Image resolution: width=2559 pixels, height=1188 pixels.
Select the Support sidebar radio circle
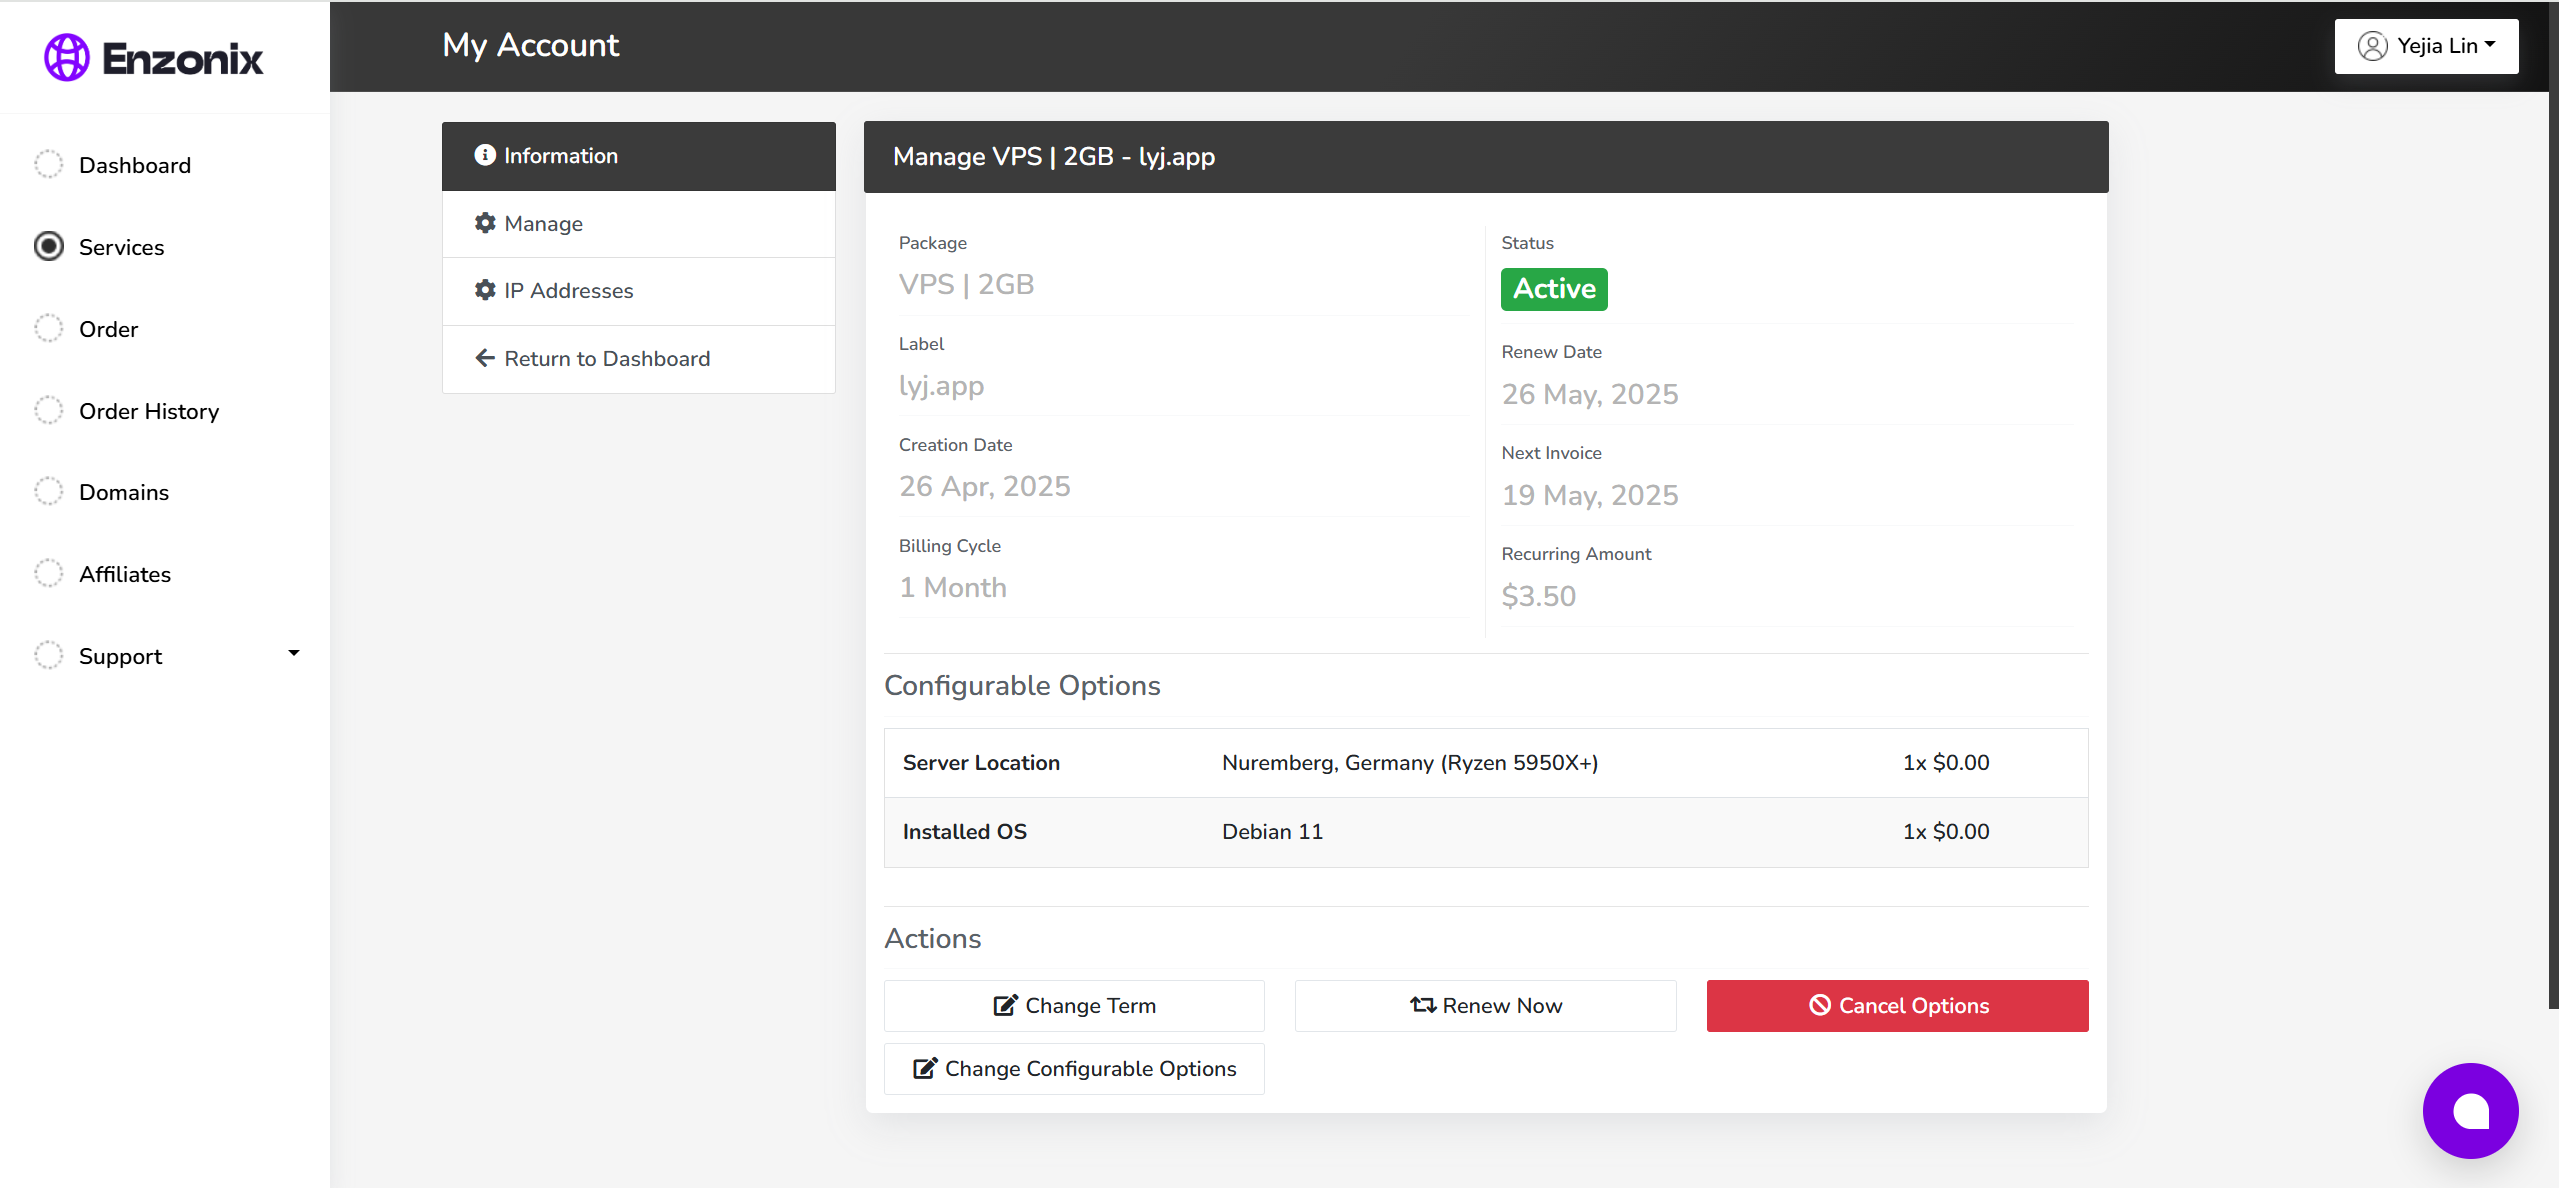(x=48, y=655)
